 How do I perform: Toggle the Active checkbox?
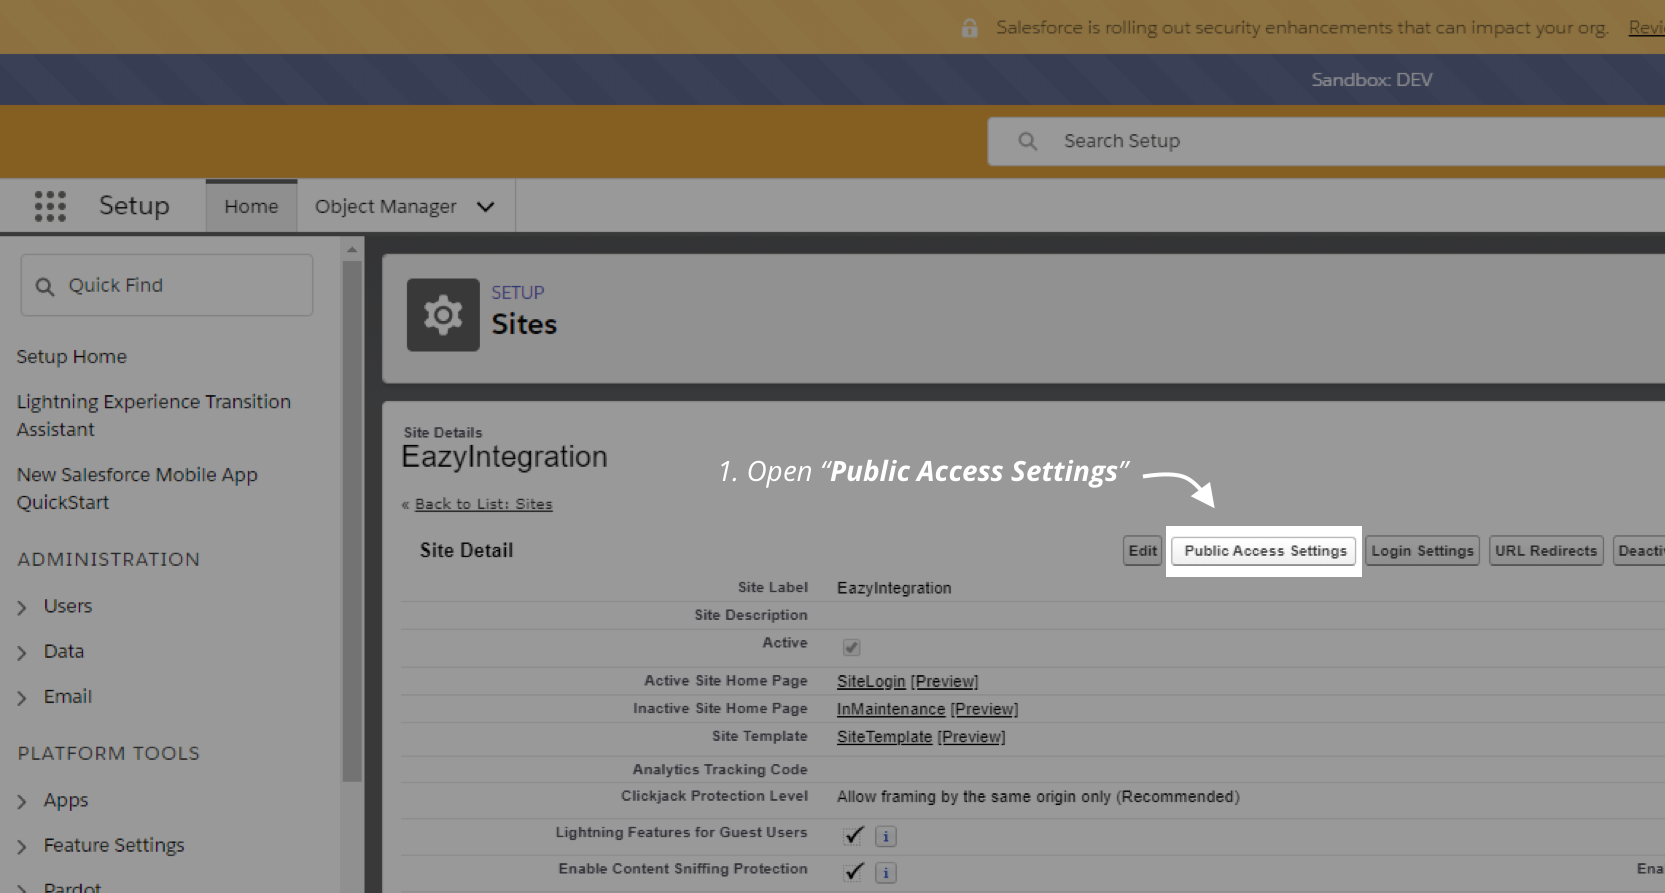(851, 647)
